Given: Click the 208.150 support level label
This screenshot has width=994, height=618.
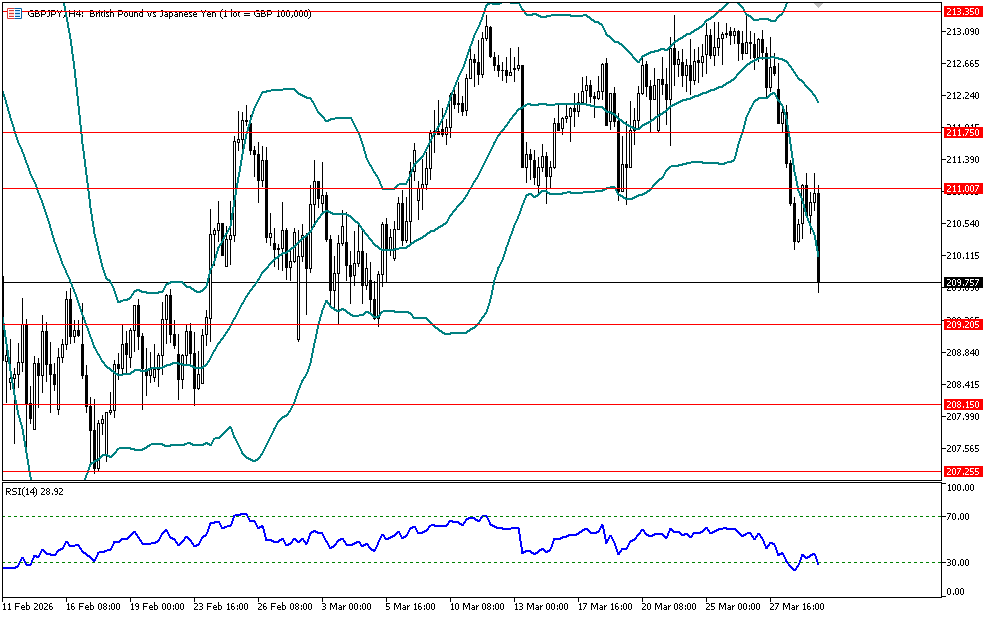Looking at the screenshot, I should pyautogui.click(x=961, y=404).
